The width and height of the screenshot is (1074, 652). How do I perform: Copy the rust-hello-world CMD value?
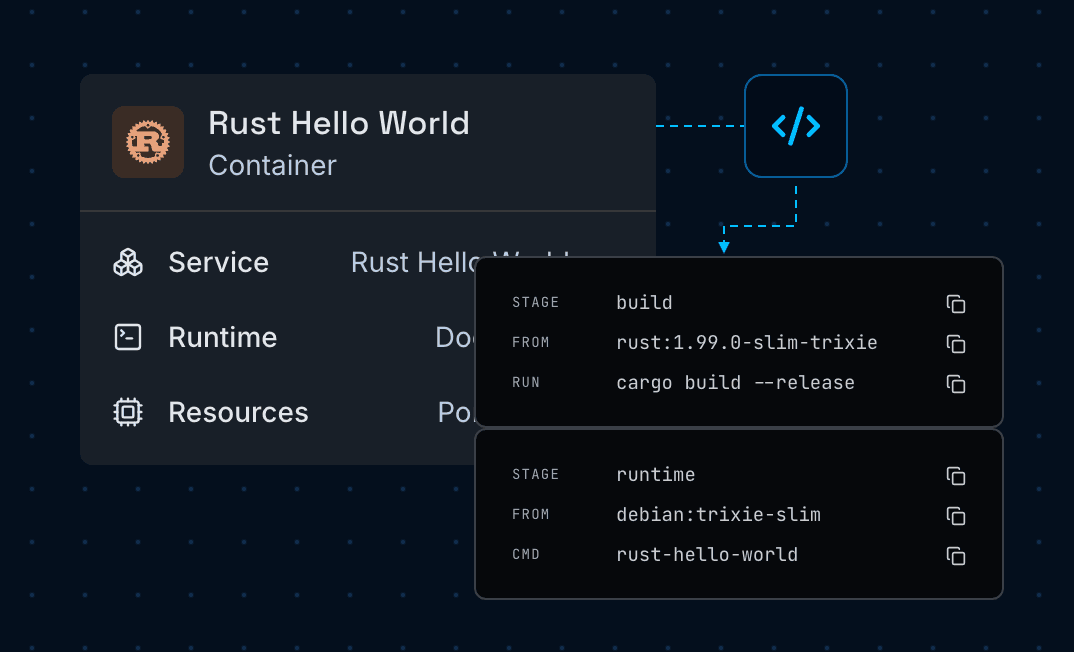pyautogui.click(x=956, y=555)
